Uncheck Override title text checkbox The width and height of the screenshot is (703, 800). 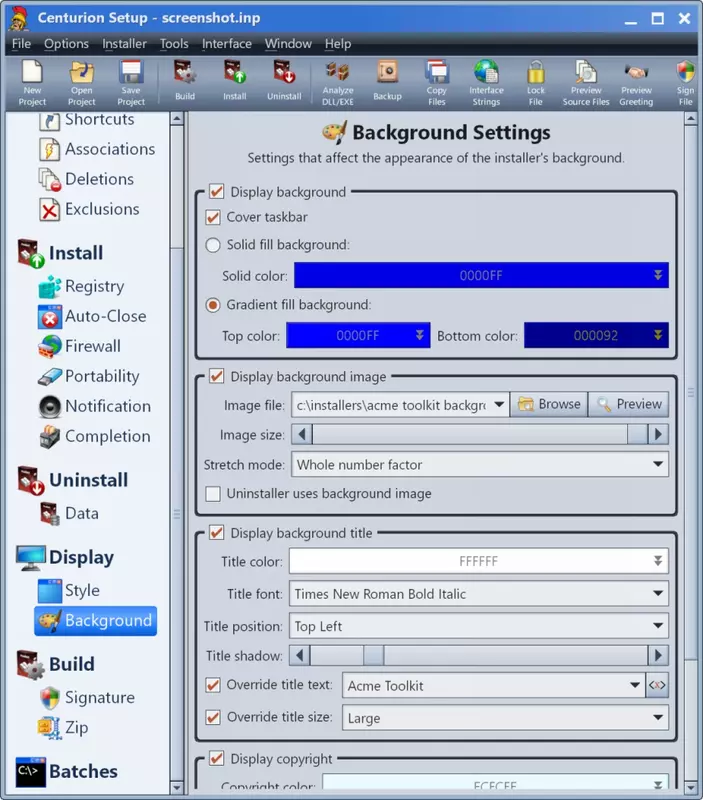click(213, 685)
